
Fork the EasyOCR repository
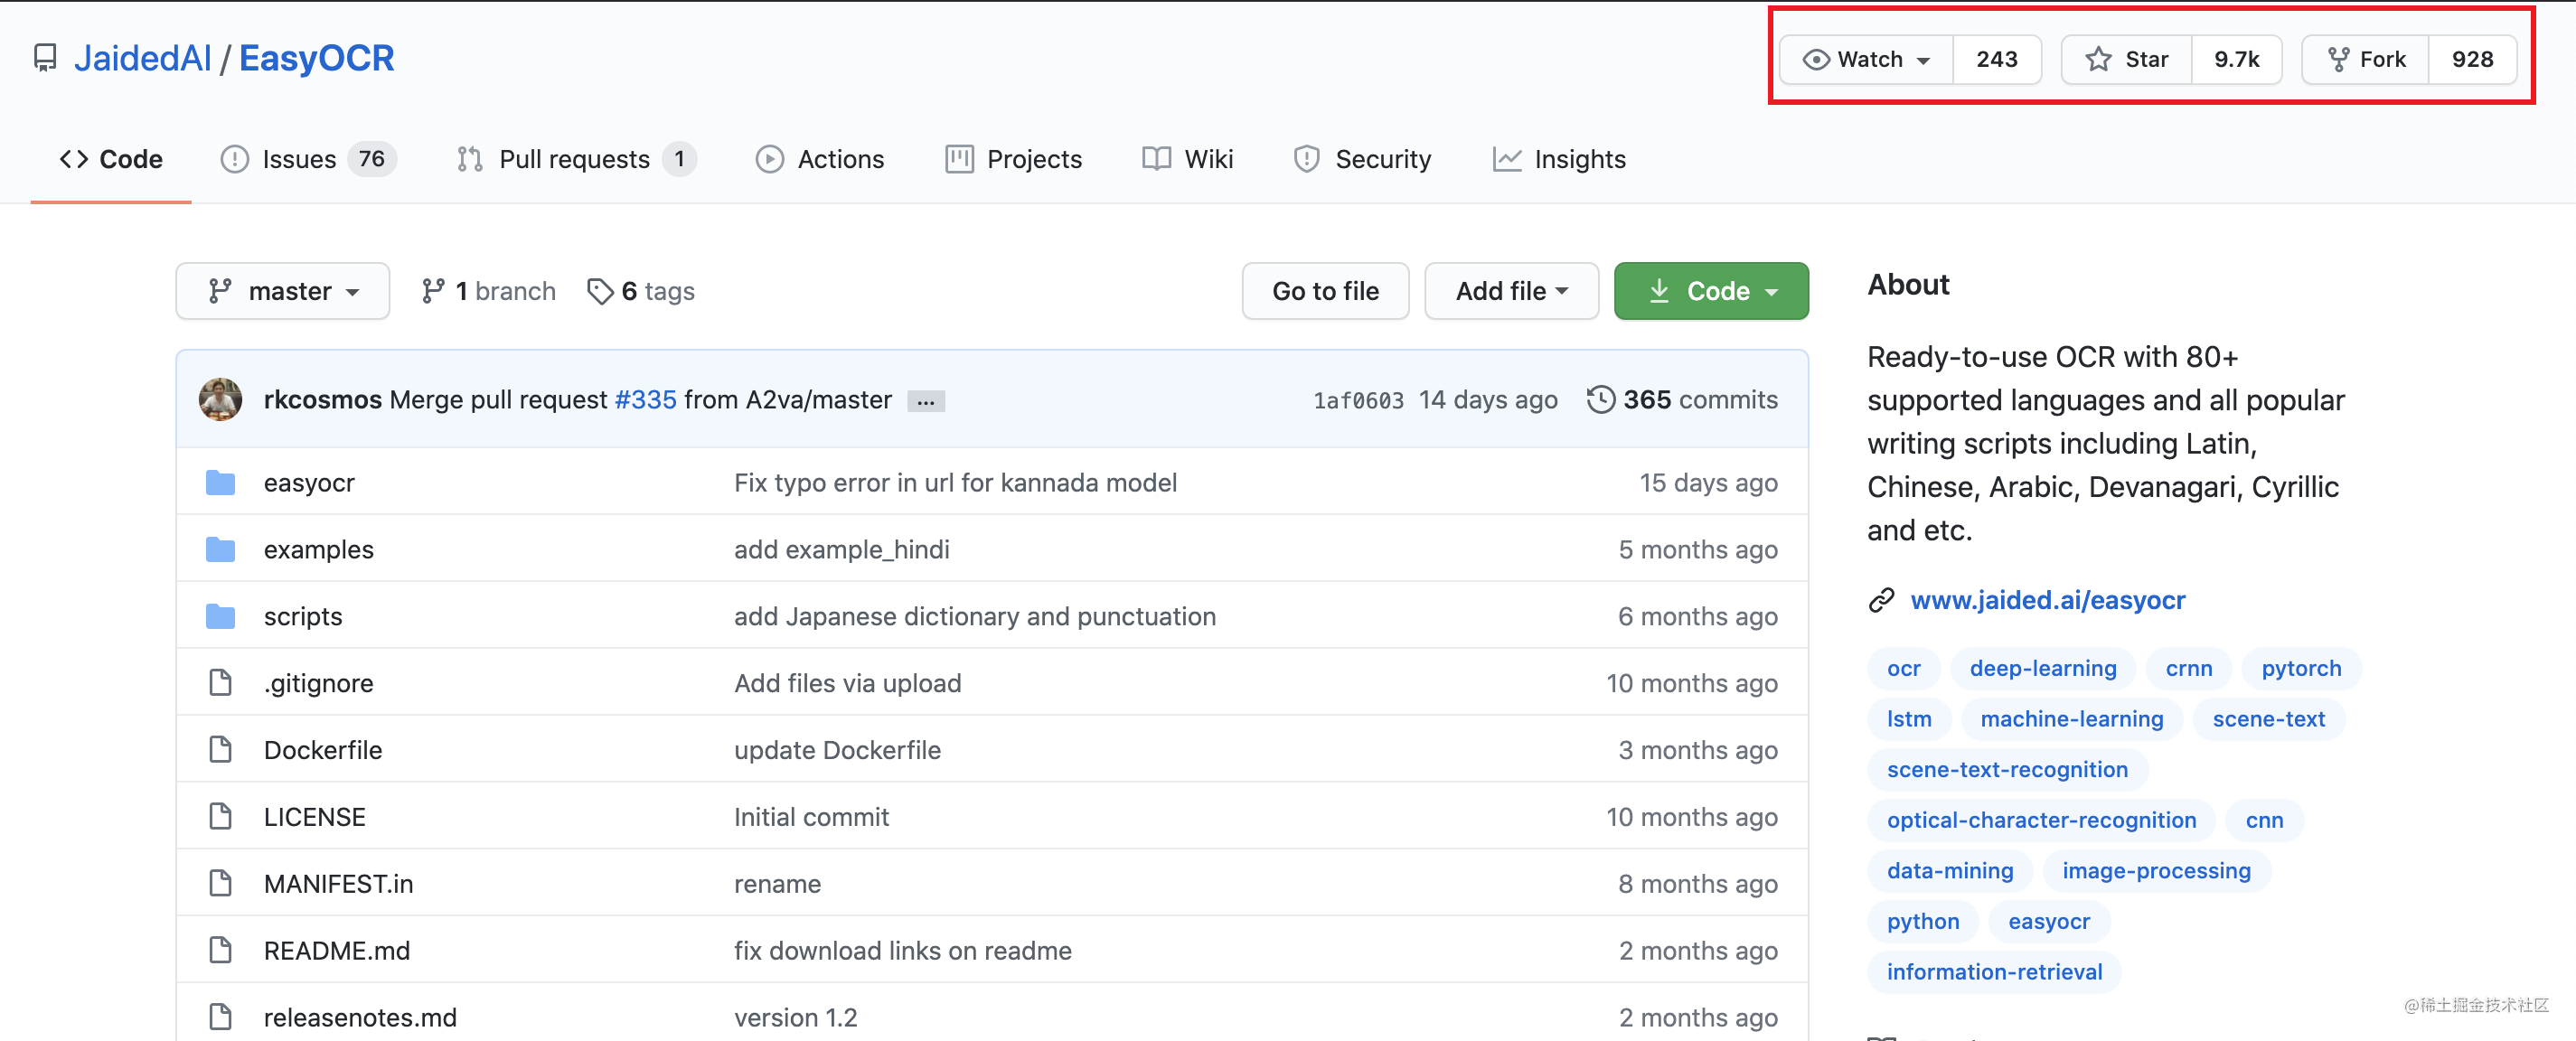pos(2366,60)
